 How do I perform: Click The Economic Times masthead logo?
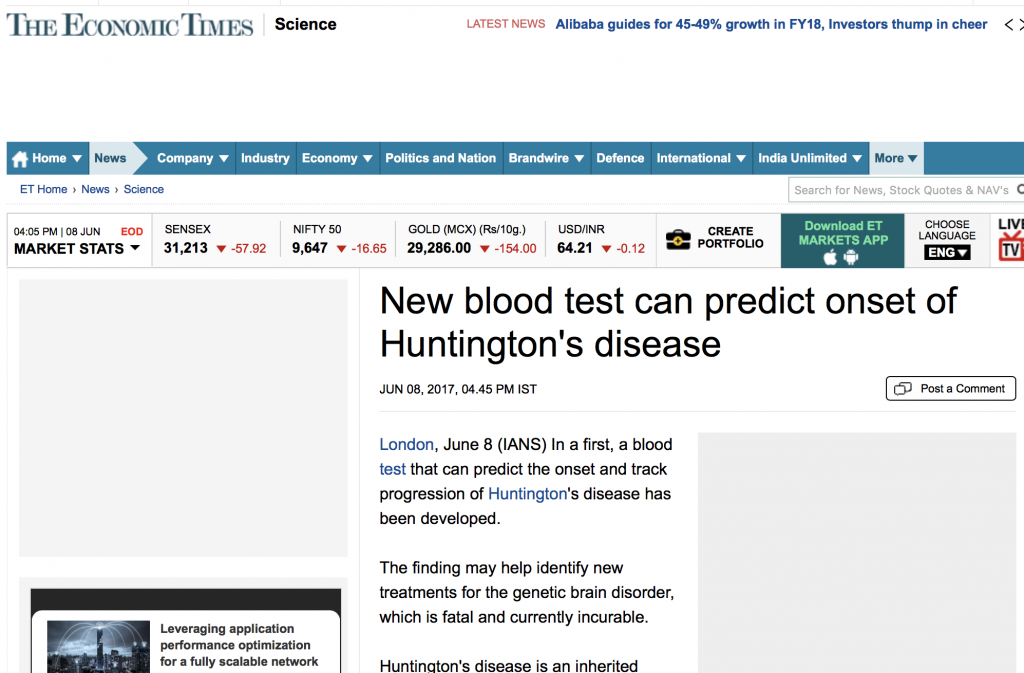pyautogui.click(x=129, y=23)
